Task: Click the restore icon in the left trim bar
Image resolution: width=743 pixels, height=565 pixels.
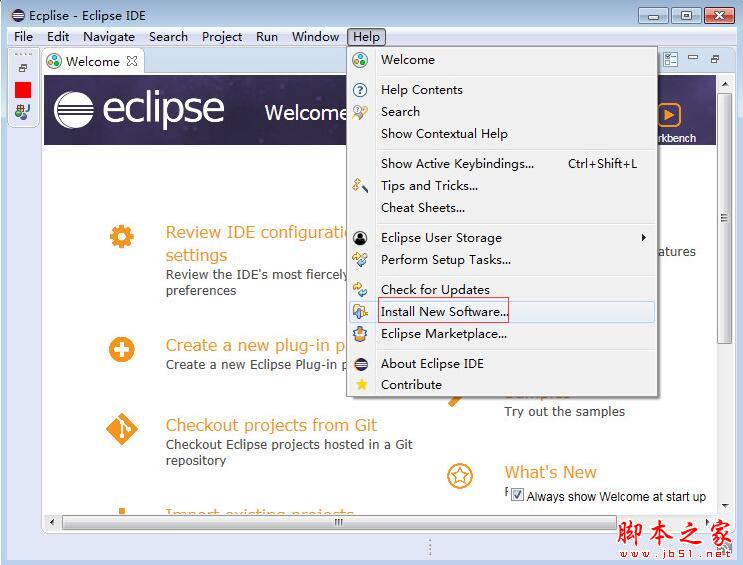Action: pyautogui.click(x=23, y=68)
